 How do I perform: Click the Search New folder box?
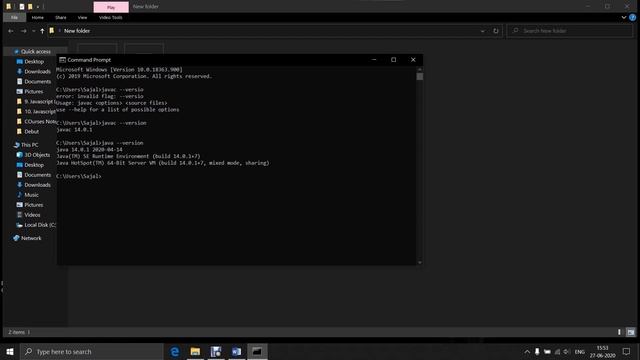(x=569, y=31)
